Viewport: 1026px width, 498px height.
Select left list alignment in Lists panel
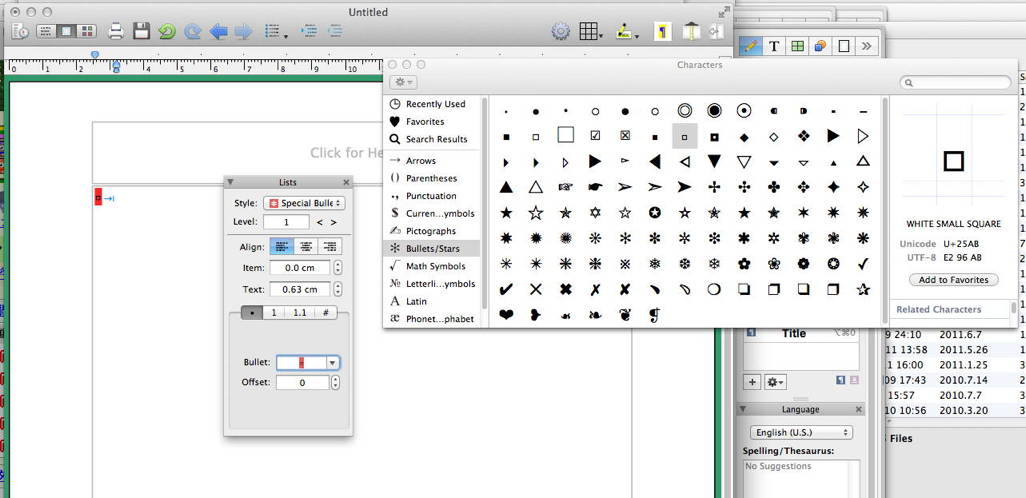pos(283,246)
